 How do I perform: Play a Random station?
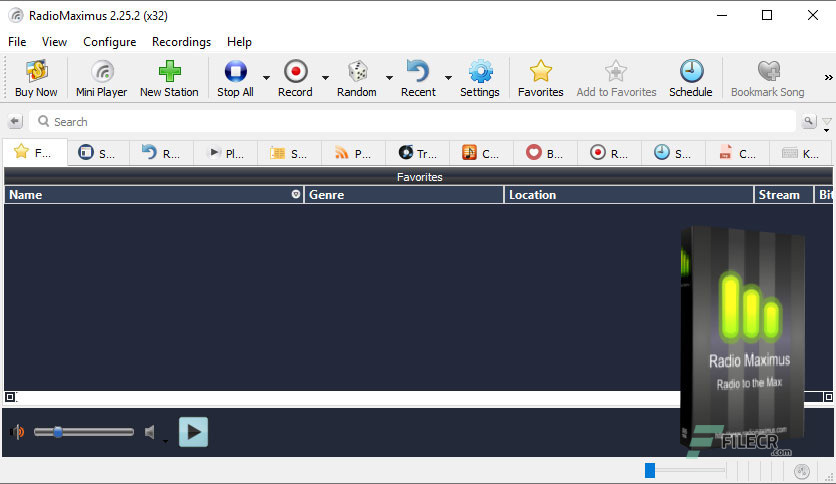point(357,78)
